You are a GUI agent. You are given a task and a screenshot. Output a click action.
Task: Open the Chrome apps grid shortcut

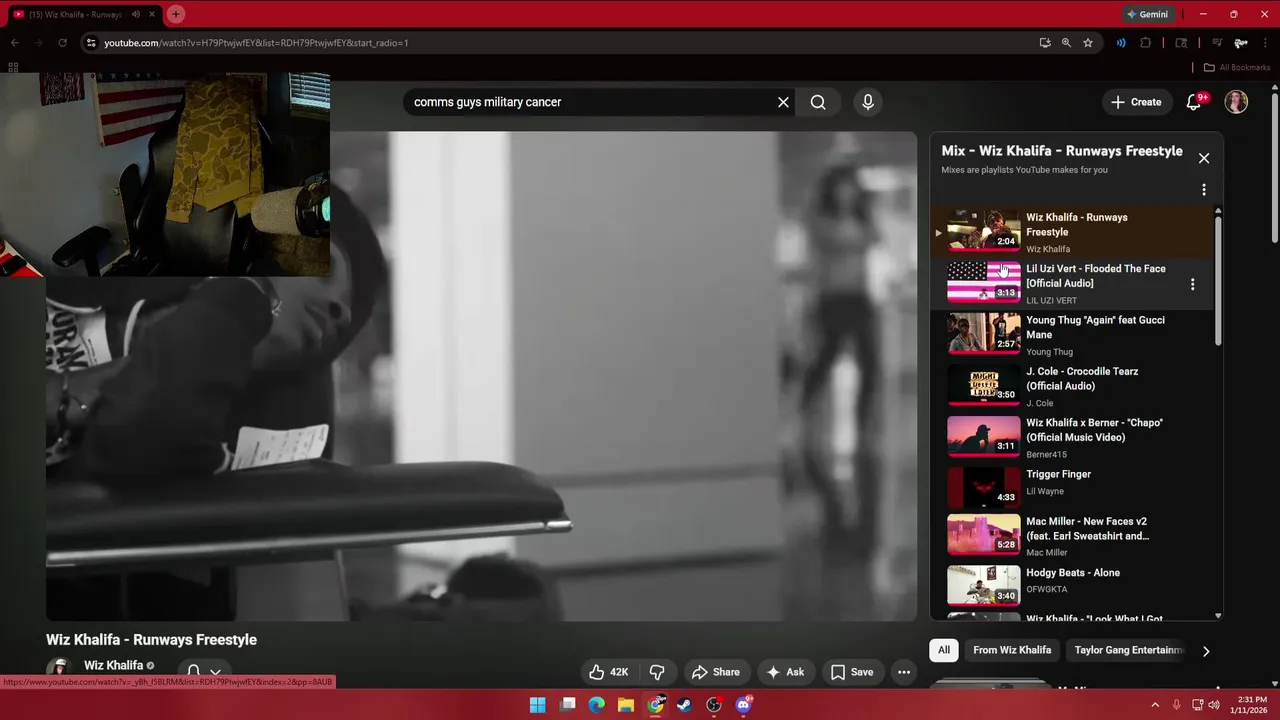tap(13, 67)
